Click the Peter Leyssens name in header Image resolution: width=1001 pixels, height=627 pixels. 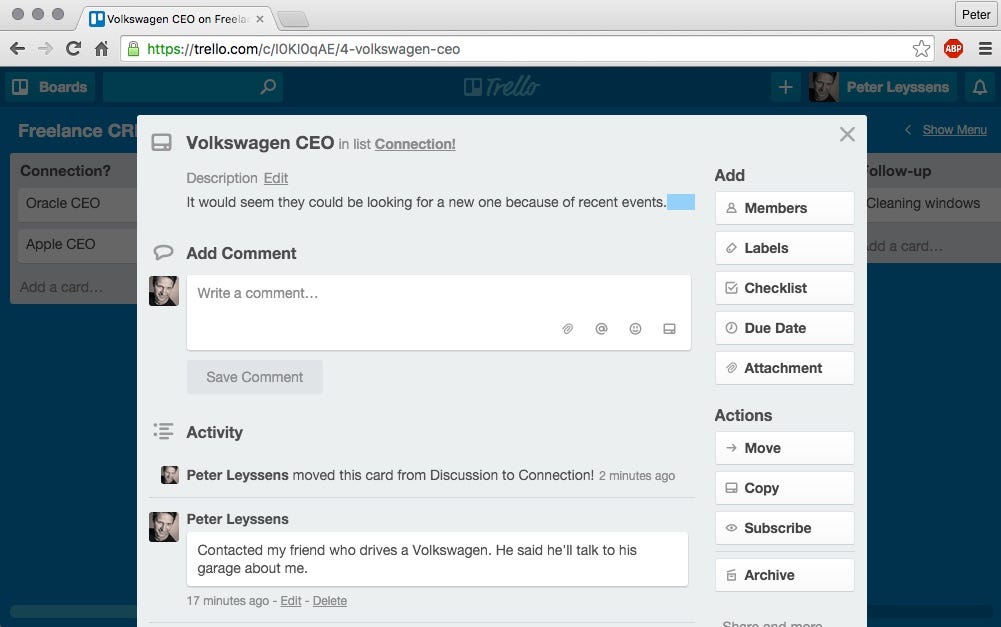[898, 87]
